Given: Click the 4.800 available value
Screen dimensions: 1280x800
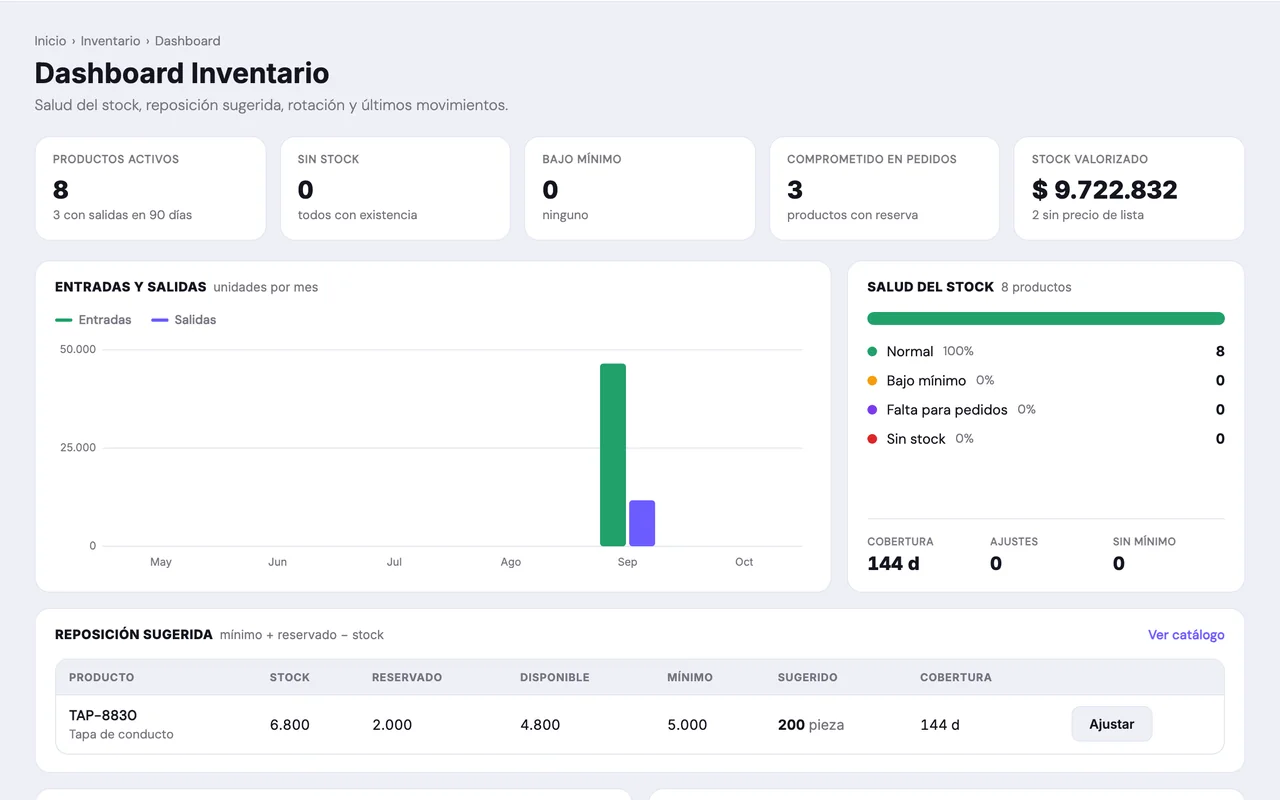Looking at the screenshot, I should pos(540,725).
